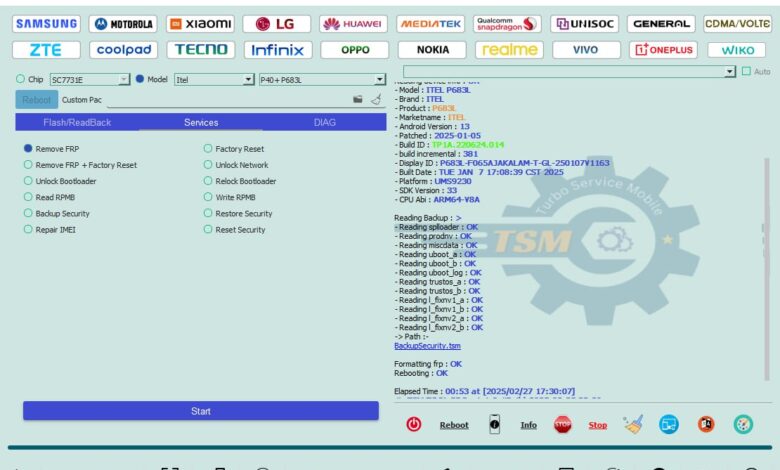The image size is (780, 470).
Task: Open the DIAG tab
Action: pyautogui.click(x=325, y=122)
